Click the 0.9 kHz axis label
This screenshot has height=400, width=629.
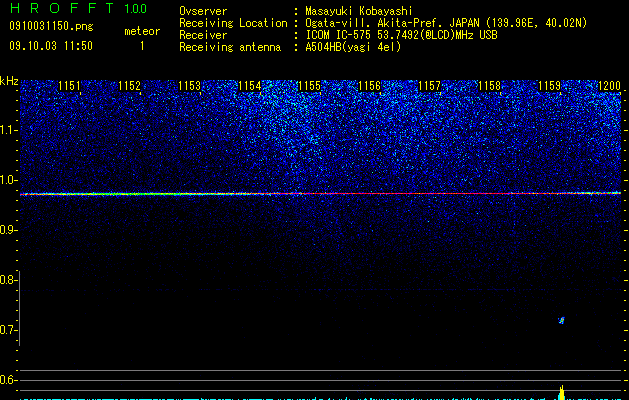tap(9, 230)
